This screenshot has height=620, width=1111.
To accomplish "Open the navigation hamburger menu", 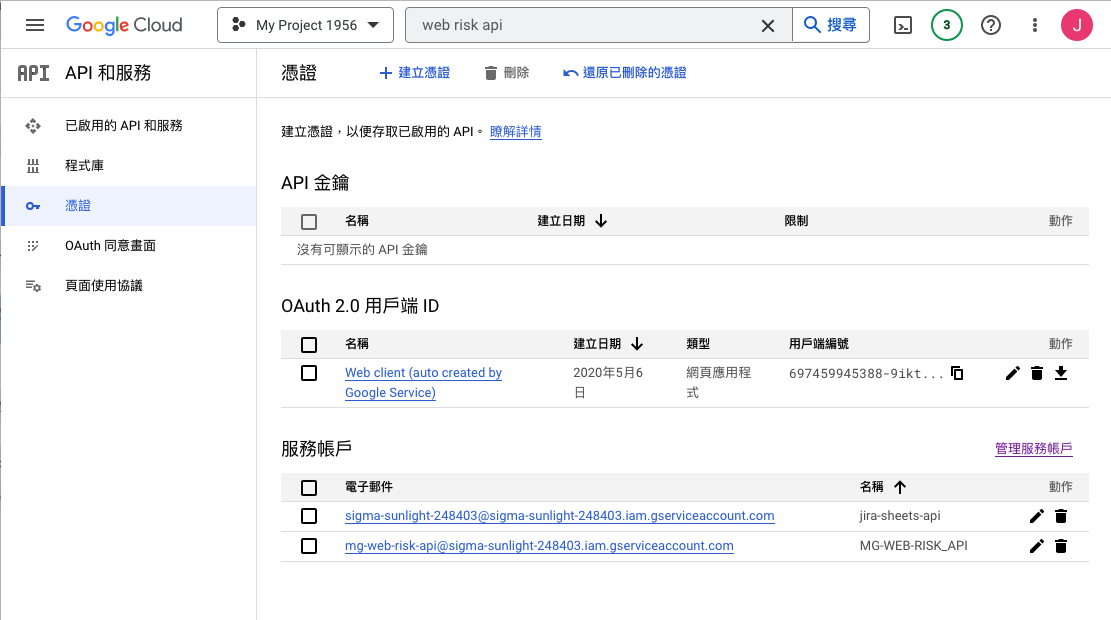I will coord(34,24).
